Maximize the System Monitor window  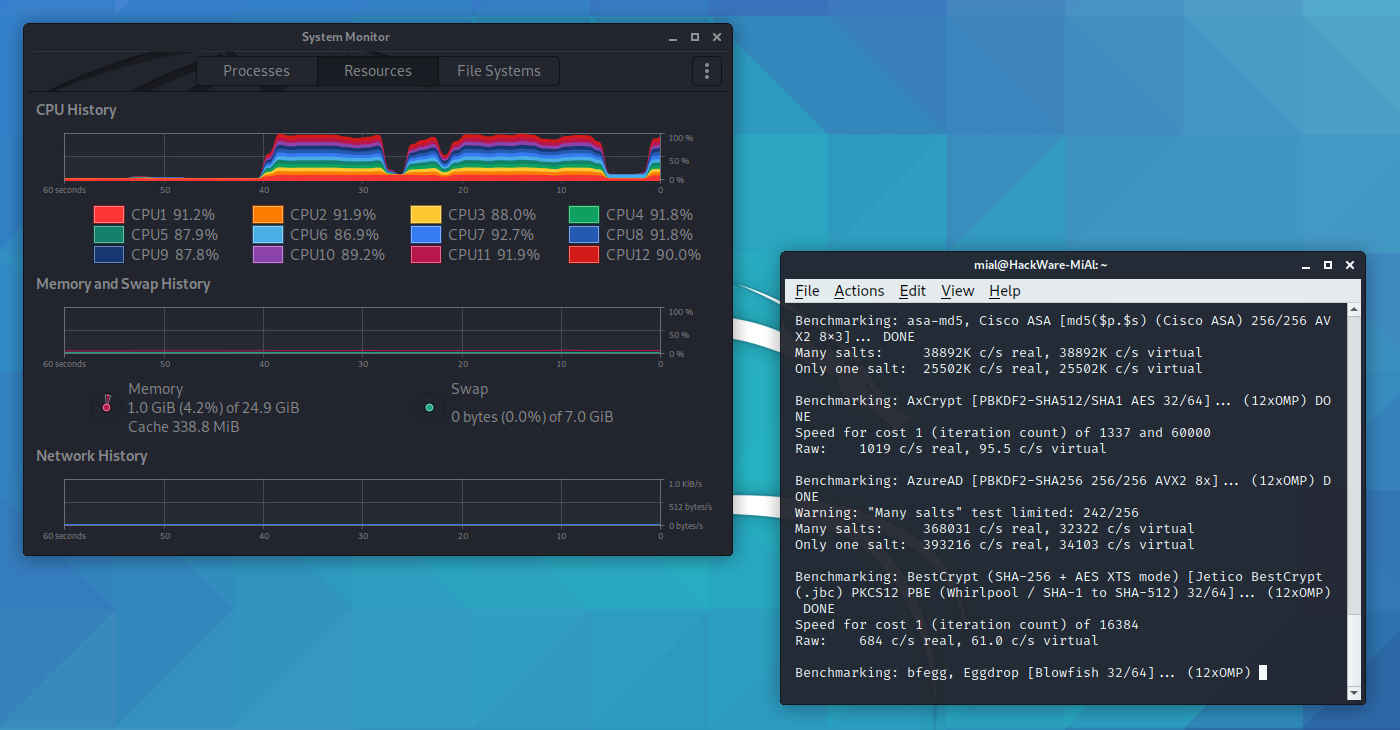coord(695,37)
